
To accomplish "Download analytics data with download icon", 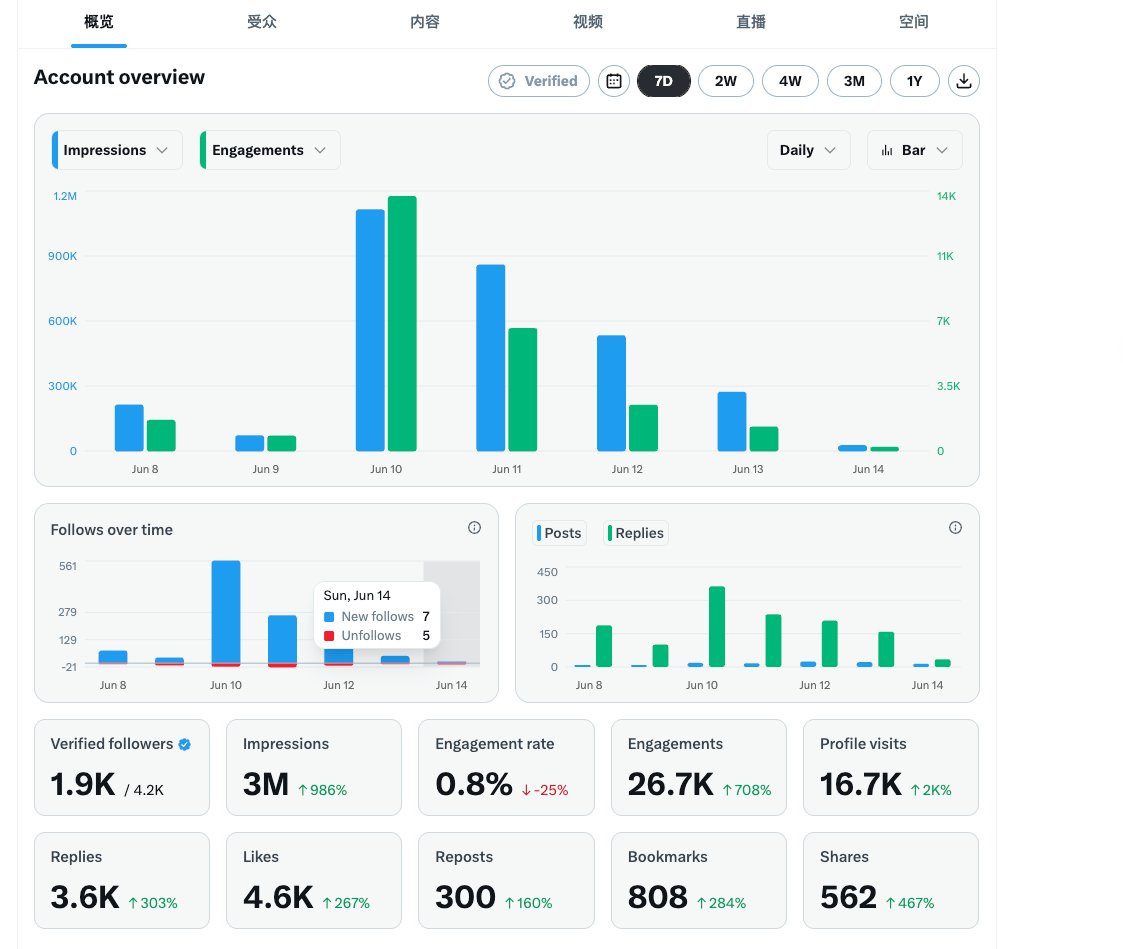I will pyautogui.click(x=963, y=81).
